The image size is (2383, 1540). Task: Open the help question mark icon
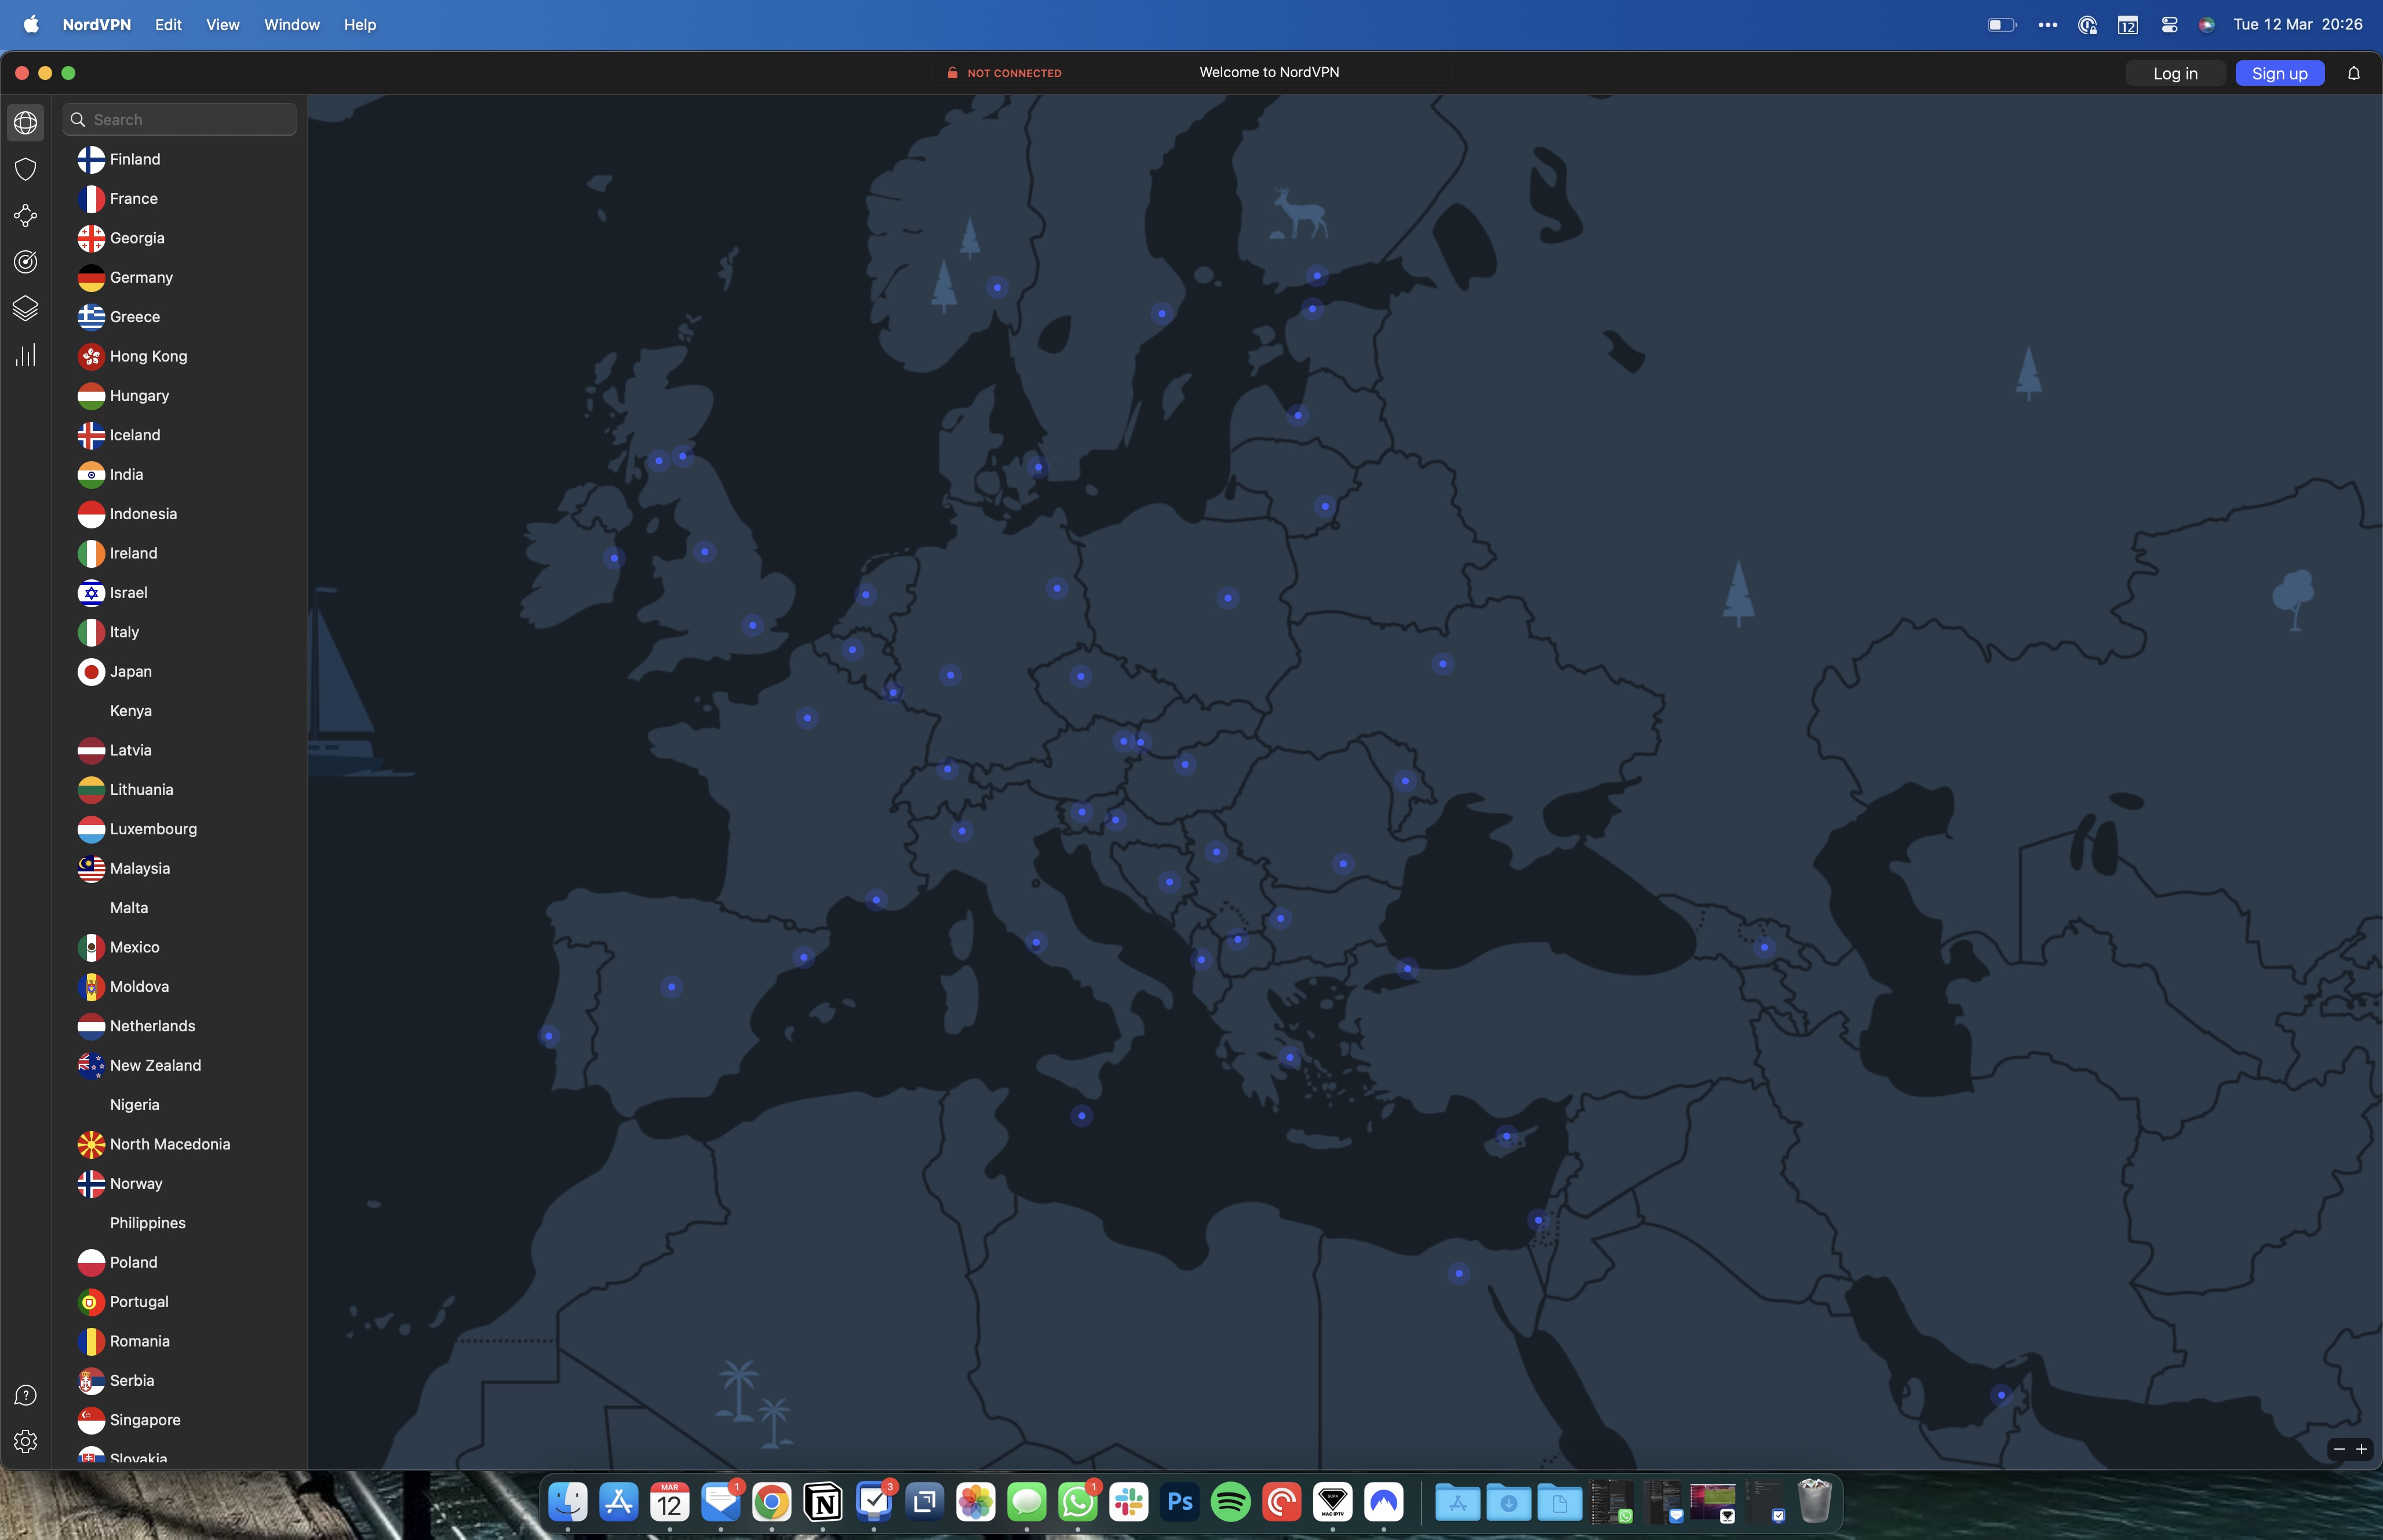click(26, 1395)
